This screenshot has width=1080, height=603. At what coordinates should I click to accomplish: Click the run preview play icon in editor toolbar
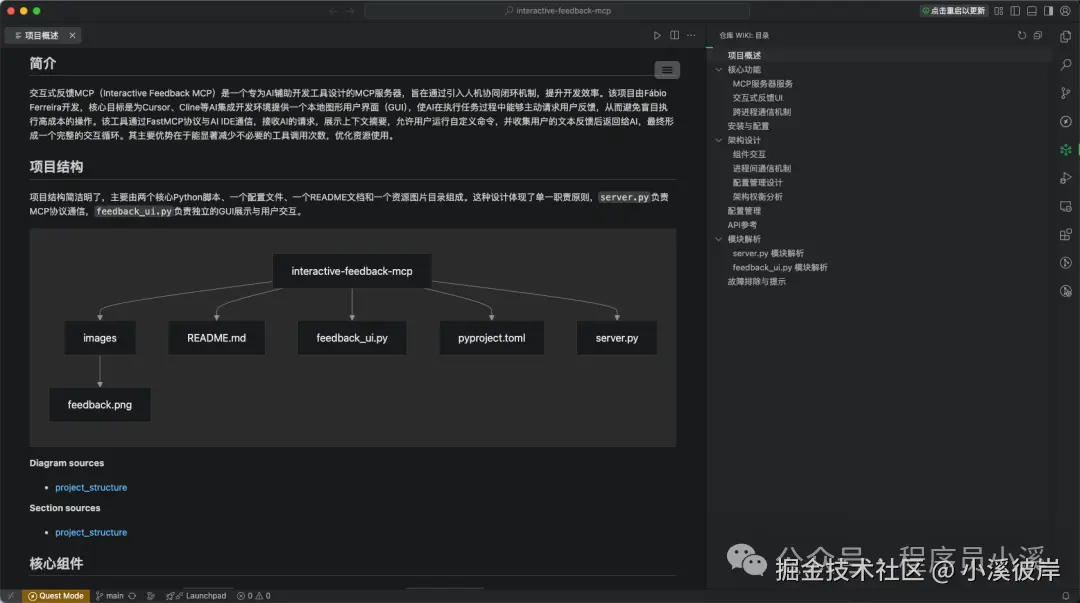point(657,34)
